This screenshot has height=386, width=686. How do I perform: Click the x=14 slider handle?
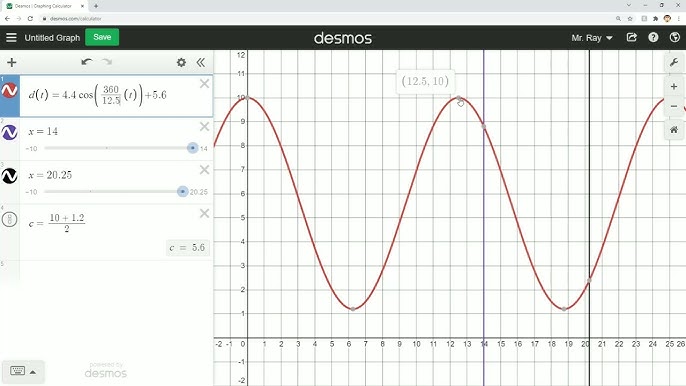[192, 148]
